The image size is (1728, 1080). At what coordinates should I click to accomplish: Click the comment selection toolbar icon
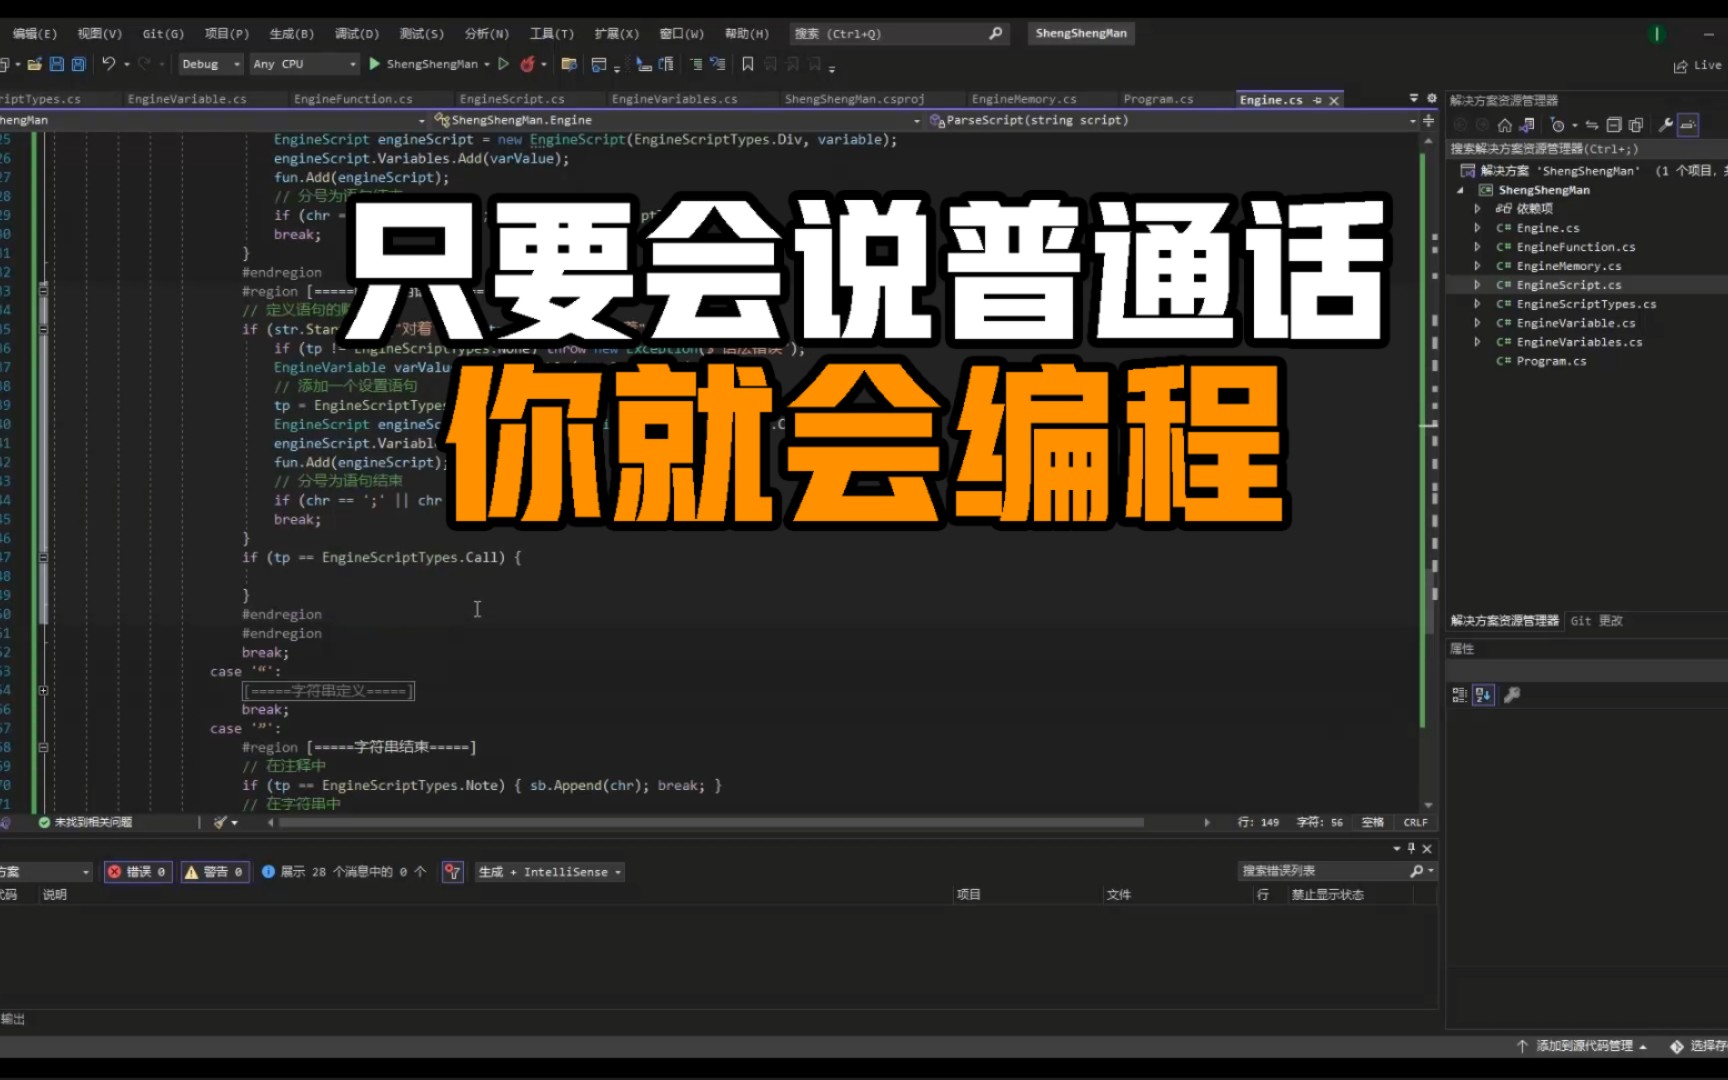coord(696,64)
